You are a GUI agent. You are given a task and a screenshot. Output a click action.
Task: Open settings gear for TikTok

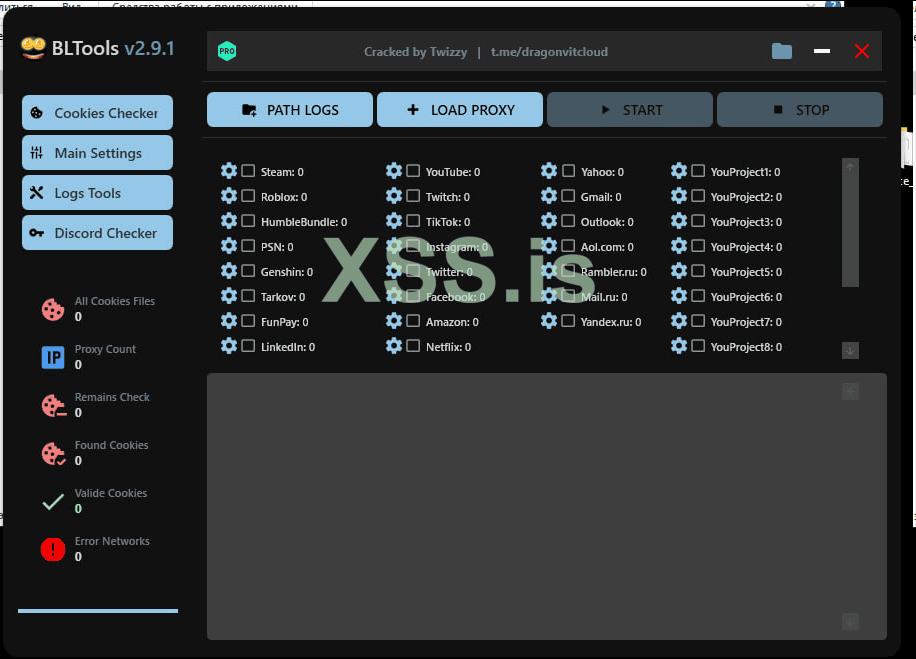pyautogui.click(x=394, y=221)
